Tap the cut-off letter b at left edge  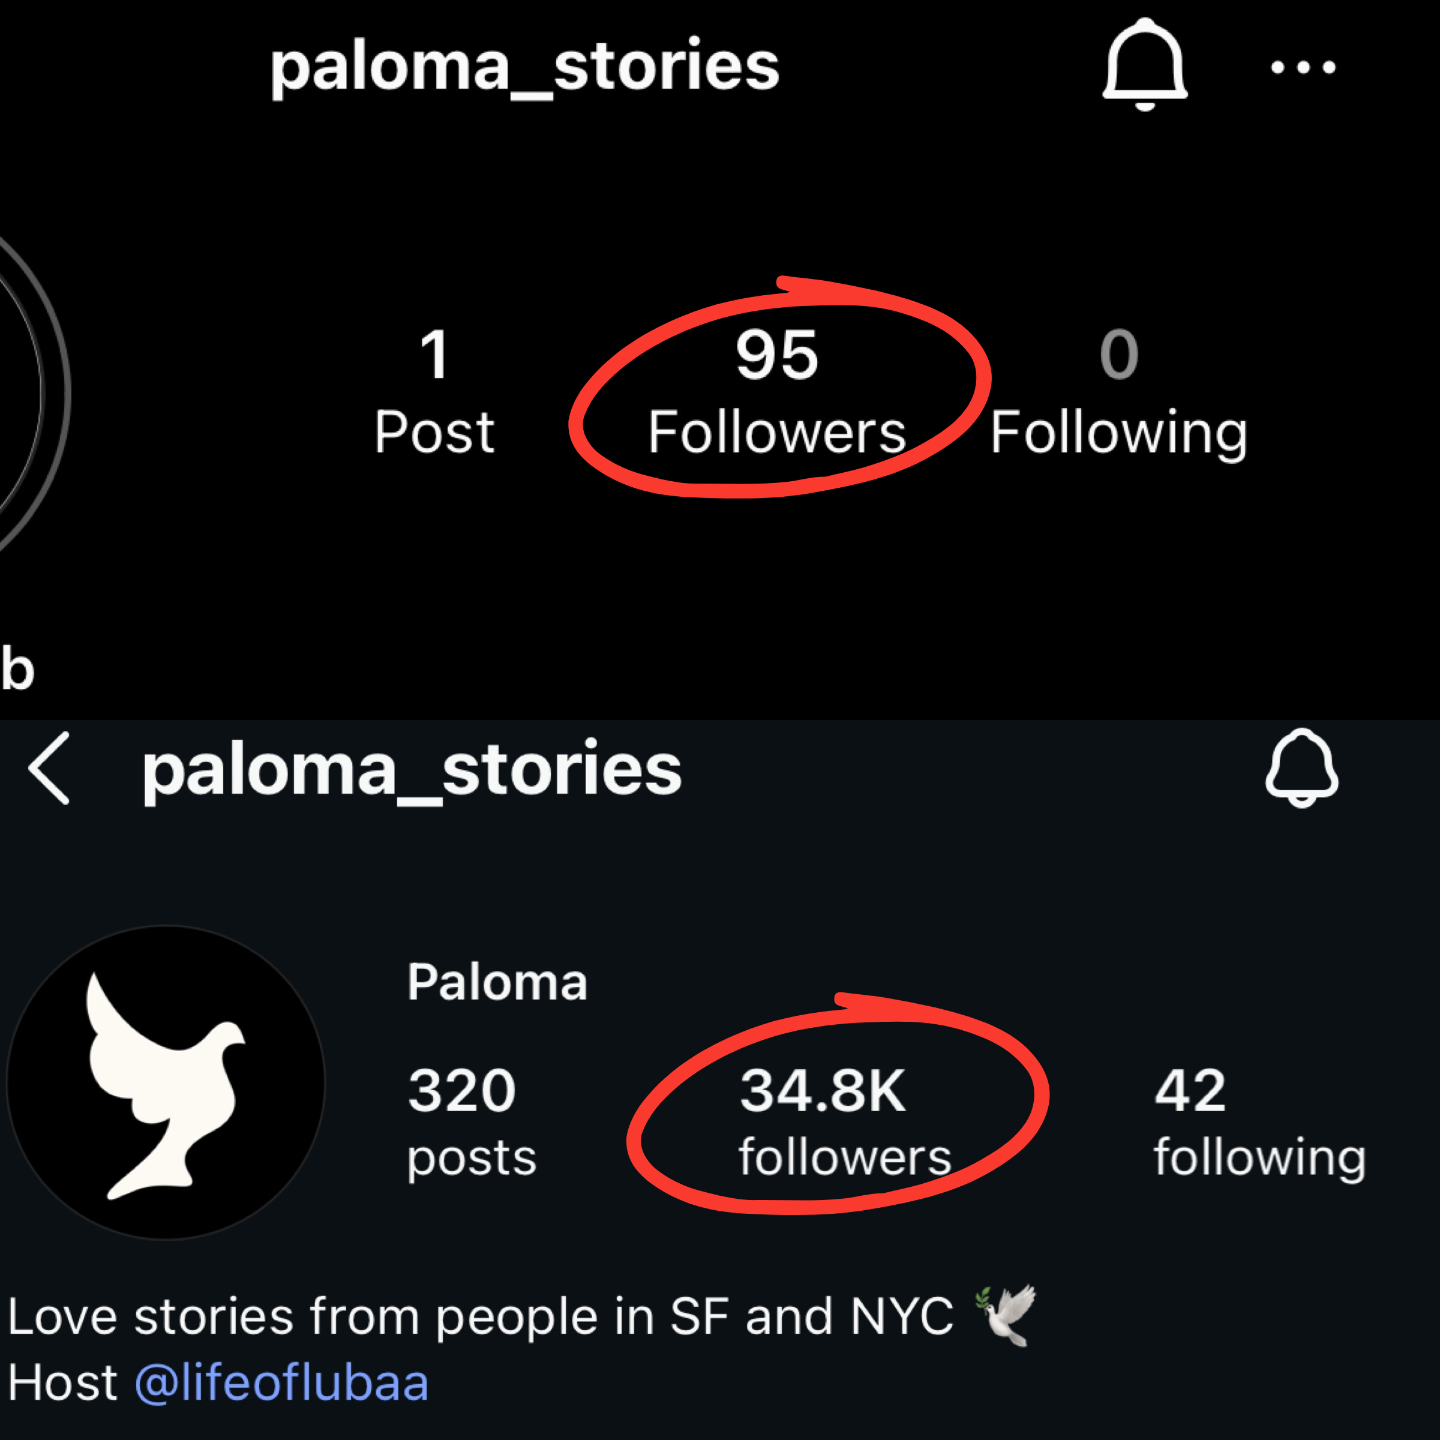click(17, 669)
